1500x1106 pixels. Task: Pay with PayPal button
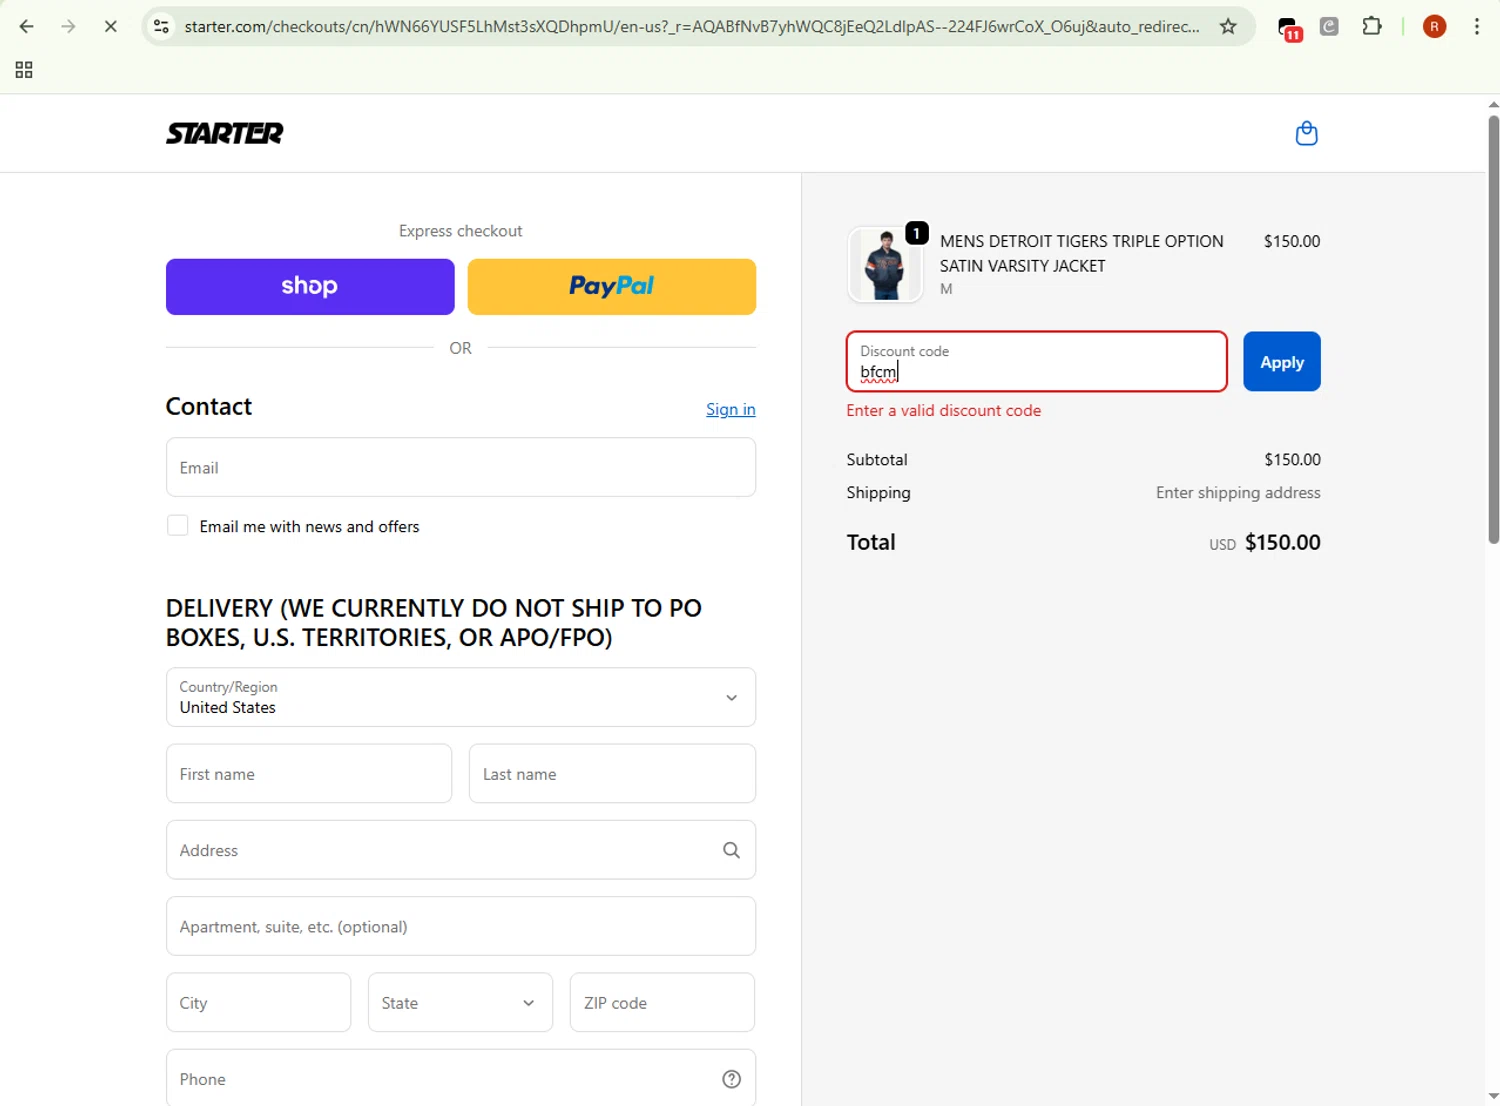pos(612,287)
